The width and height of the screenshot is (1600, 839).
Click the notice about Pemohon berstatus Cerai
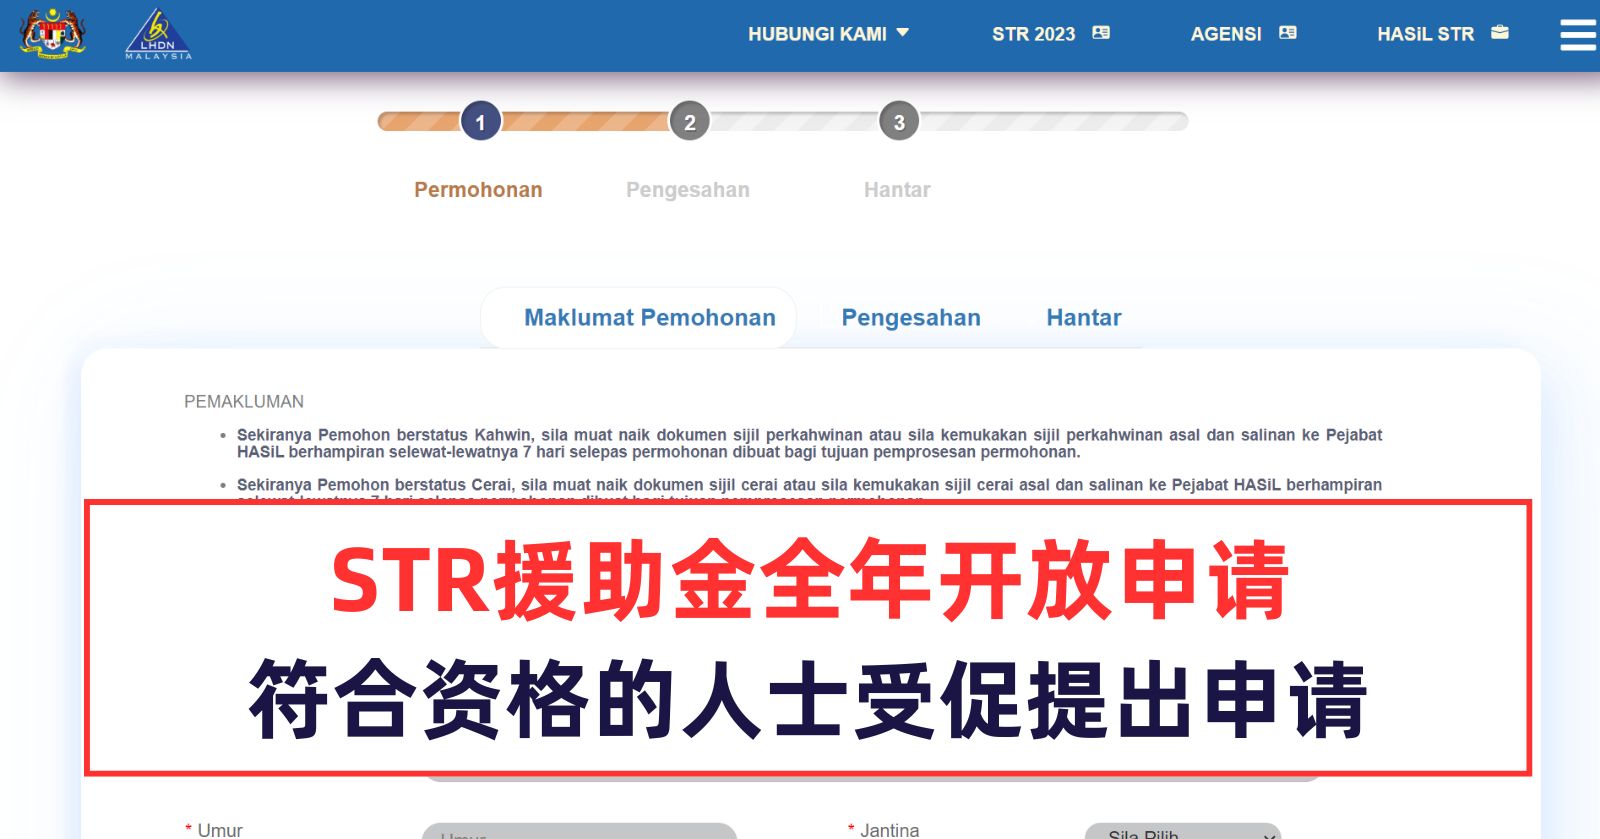pyautogui.click(x=809, y=490)
